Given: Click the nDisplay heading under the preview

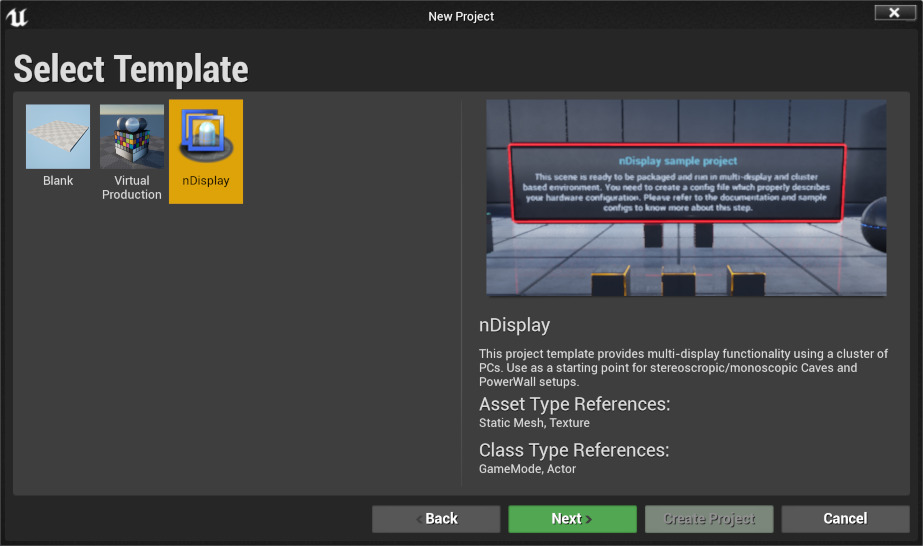Looking at the screenshot, I should 514,325.
